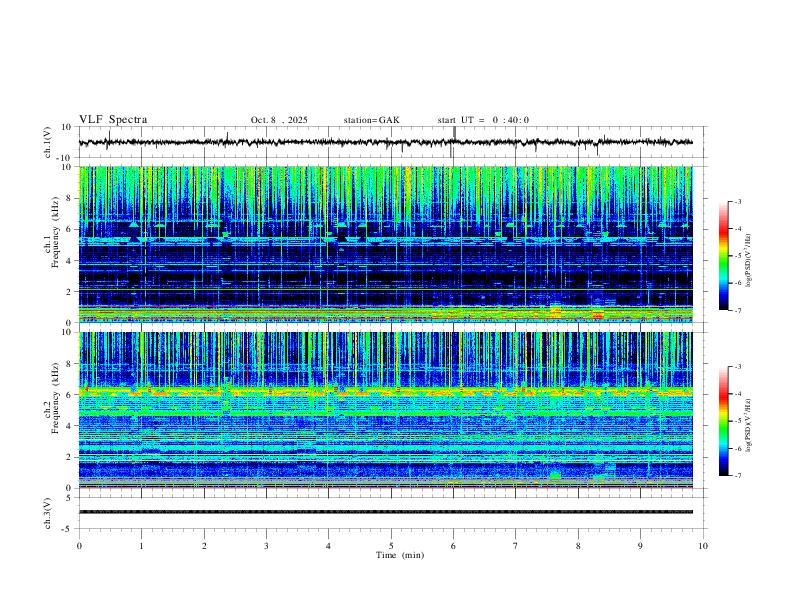Click time axis tick label "5"
Image resolution: width=792 pixels, height=612 pixels.
click(391, 546)
